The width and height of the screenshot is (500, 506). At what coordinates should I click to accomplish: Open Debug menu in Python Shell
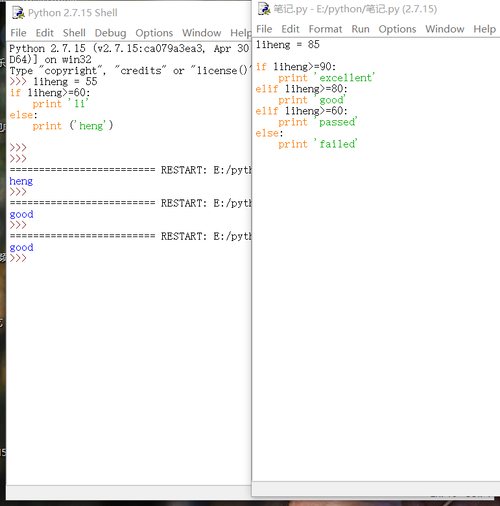pos(110,33)
